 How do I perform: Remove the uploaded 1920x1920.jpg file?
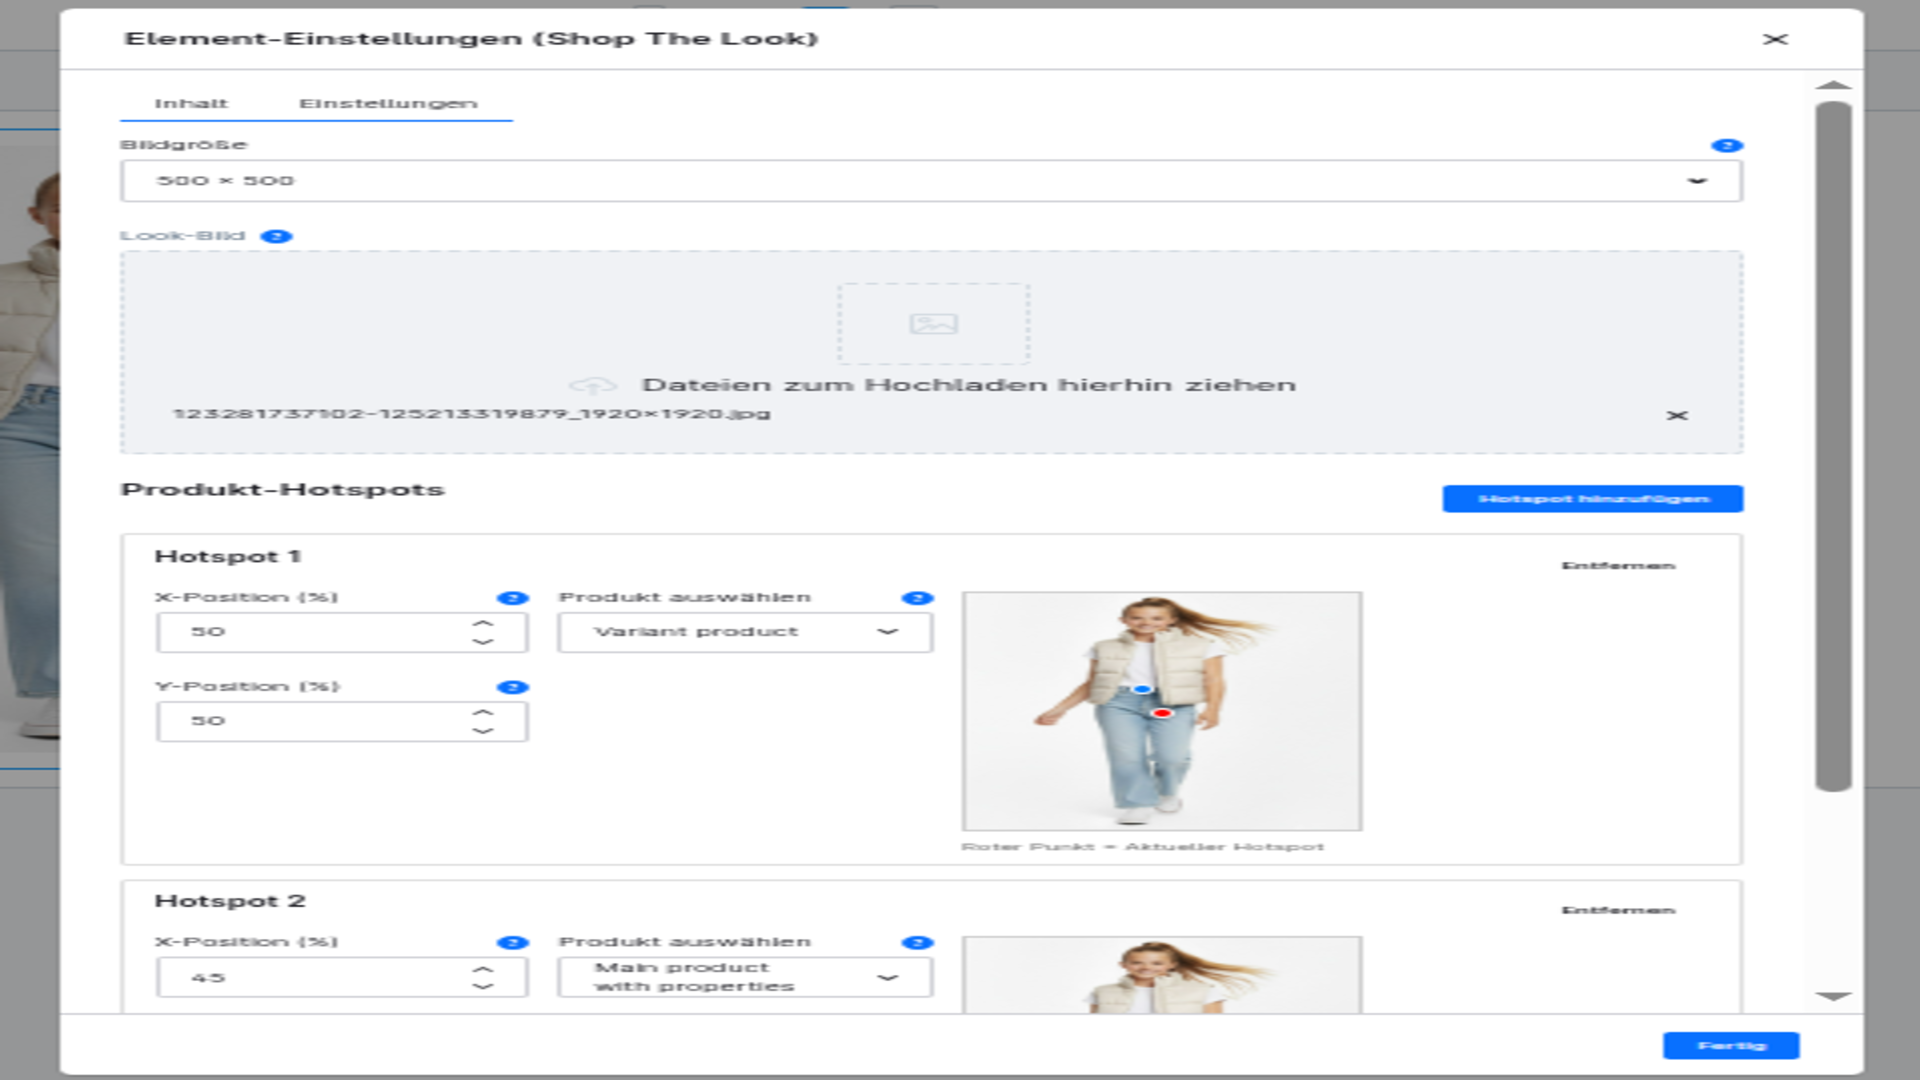point(1677,415)
